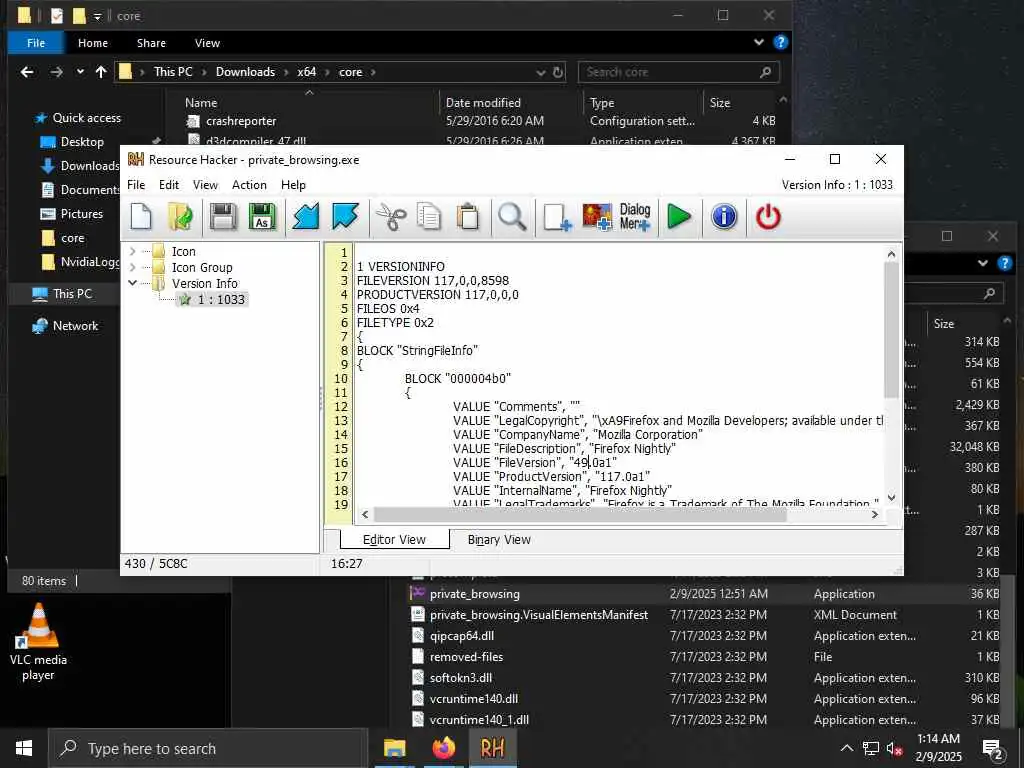Click the green Compile Script play button
The width and height of the screenshot is (1024, 768).
pyautogui.click(x=679, y=217)
